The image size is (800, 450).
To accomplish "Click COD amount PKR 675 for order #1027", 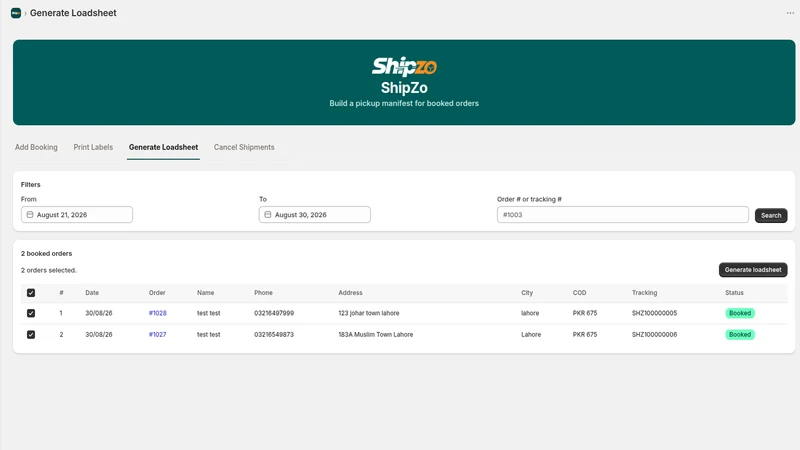I will (x=585, y=335).
